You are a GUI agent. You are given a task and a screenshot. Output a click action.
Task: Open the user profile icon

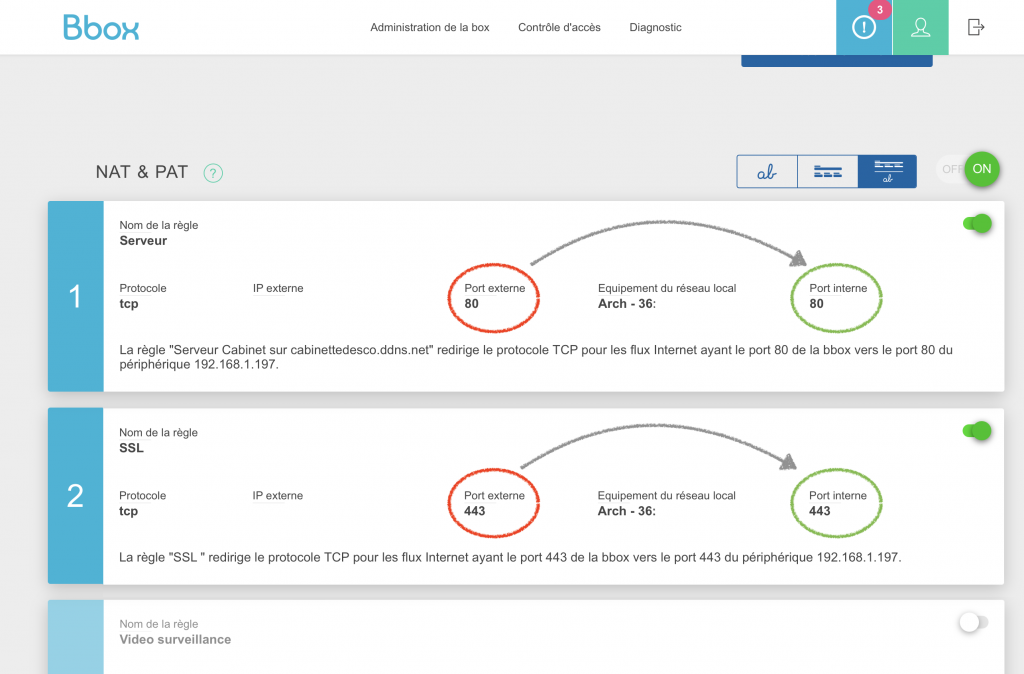920,28
